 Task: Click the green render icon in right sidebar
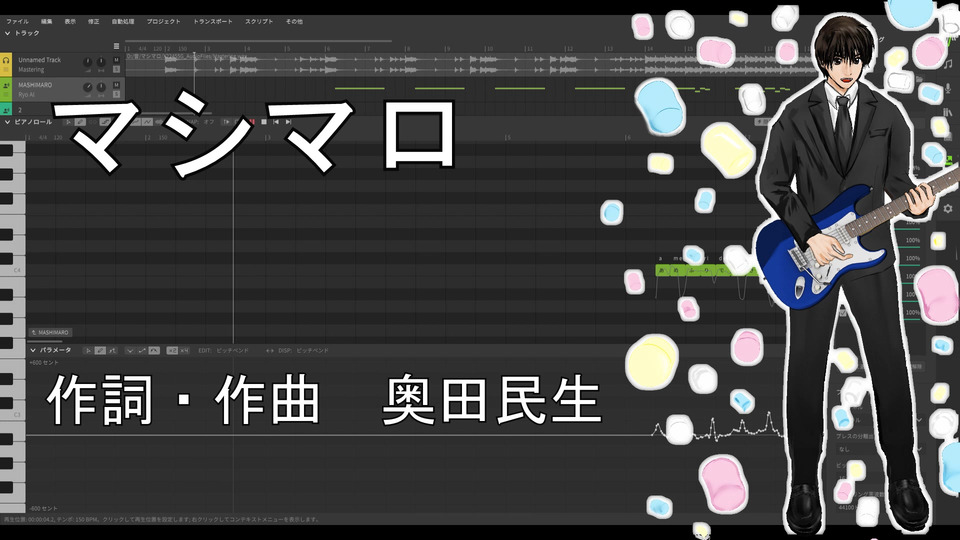(948, 160)
